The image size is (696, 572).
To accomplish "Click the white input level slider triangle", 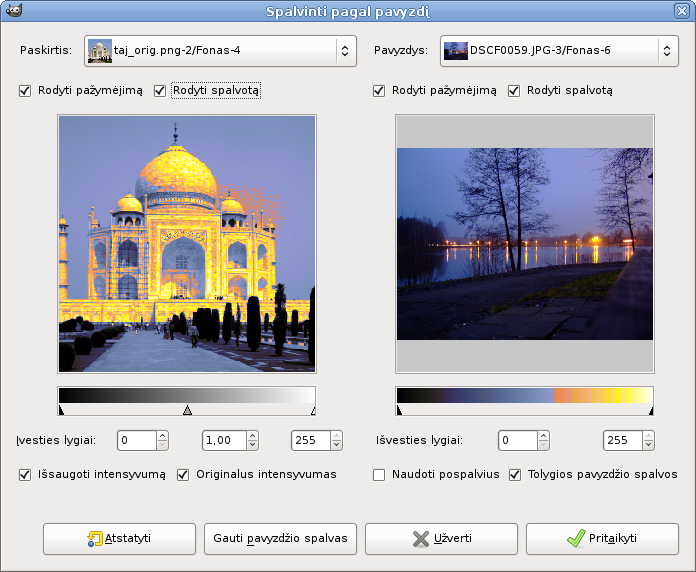I will pyautogui.click(x=313, y=410).
